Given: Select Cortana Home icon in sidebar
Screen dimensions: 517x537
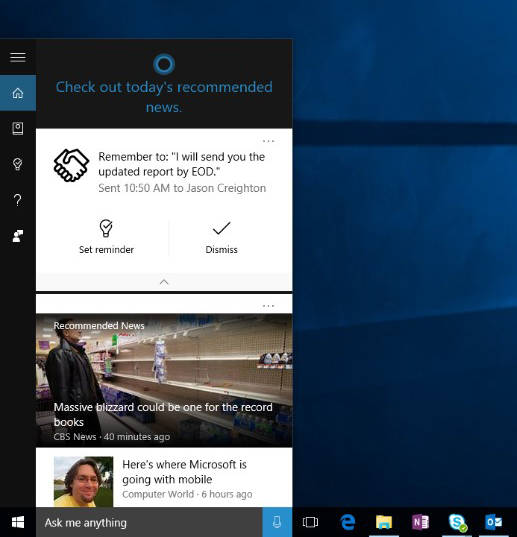Looking at the screenshot, I should click(18, 93).
